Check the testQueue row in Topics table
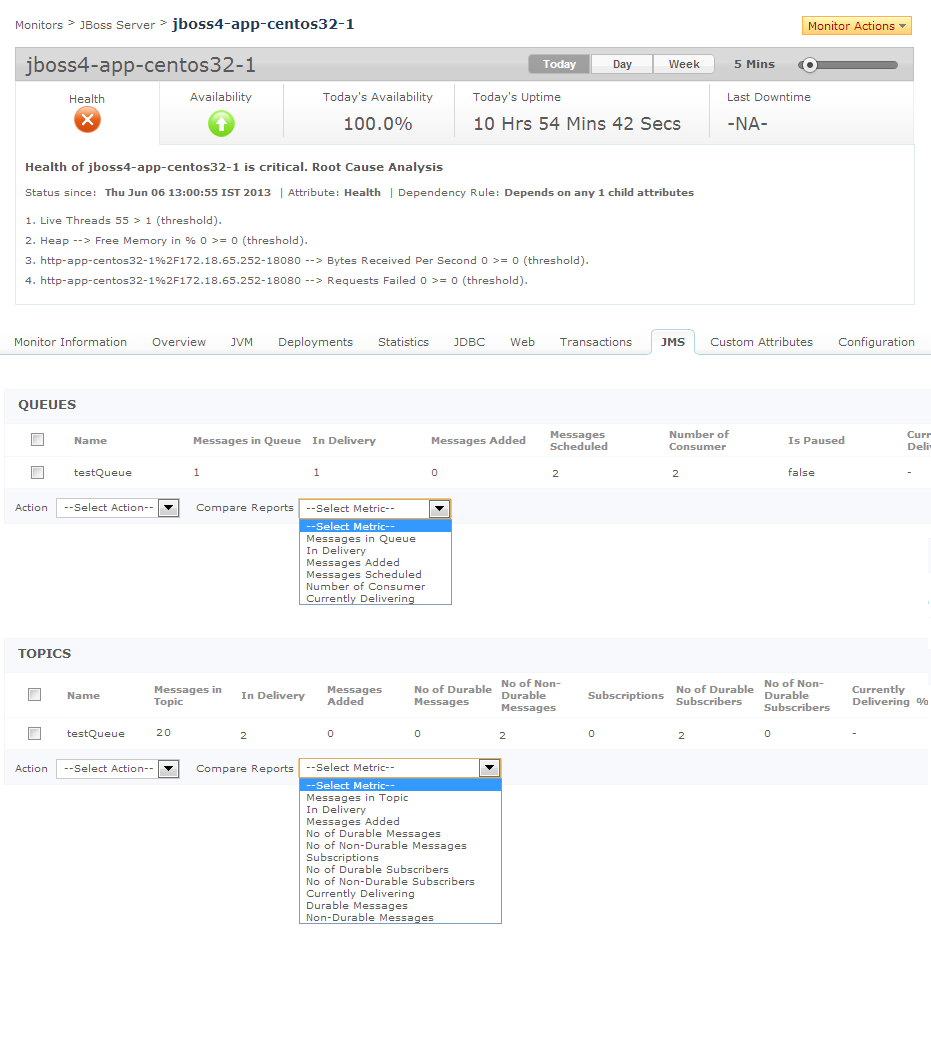Screen dimensions: 931x1050 [x=35, y=733]
